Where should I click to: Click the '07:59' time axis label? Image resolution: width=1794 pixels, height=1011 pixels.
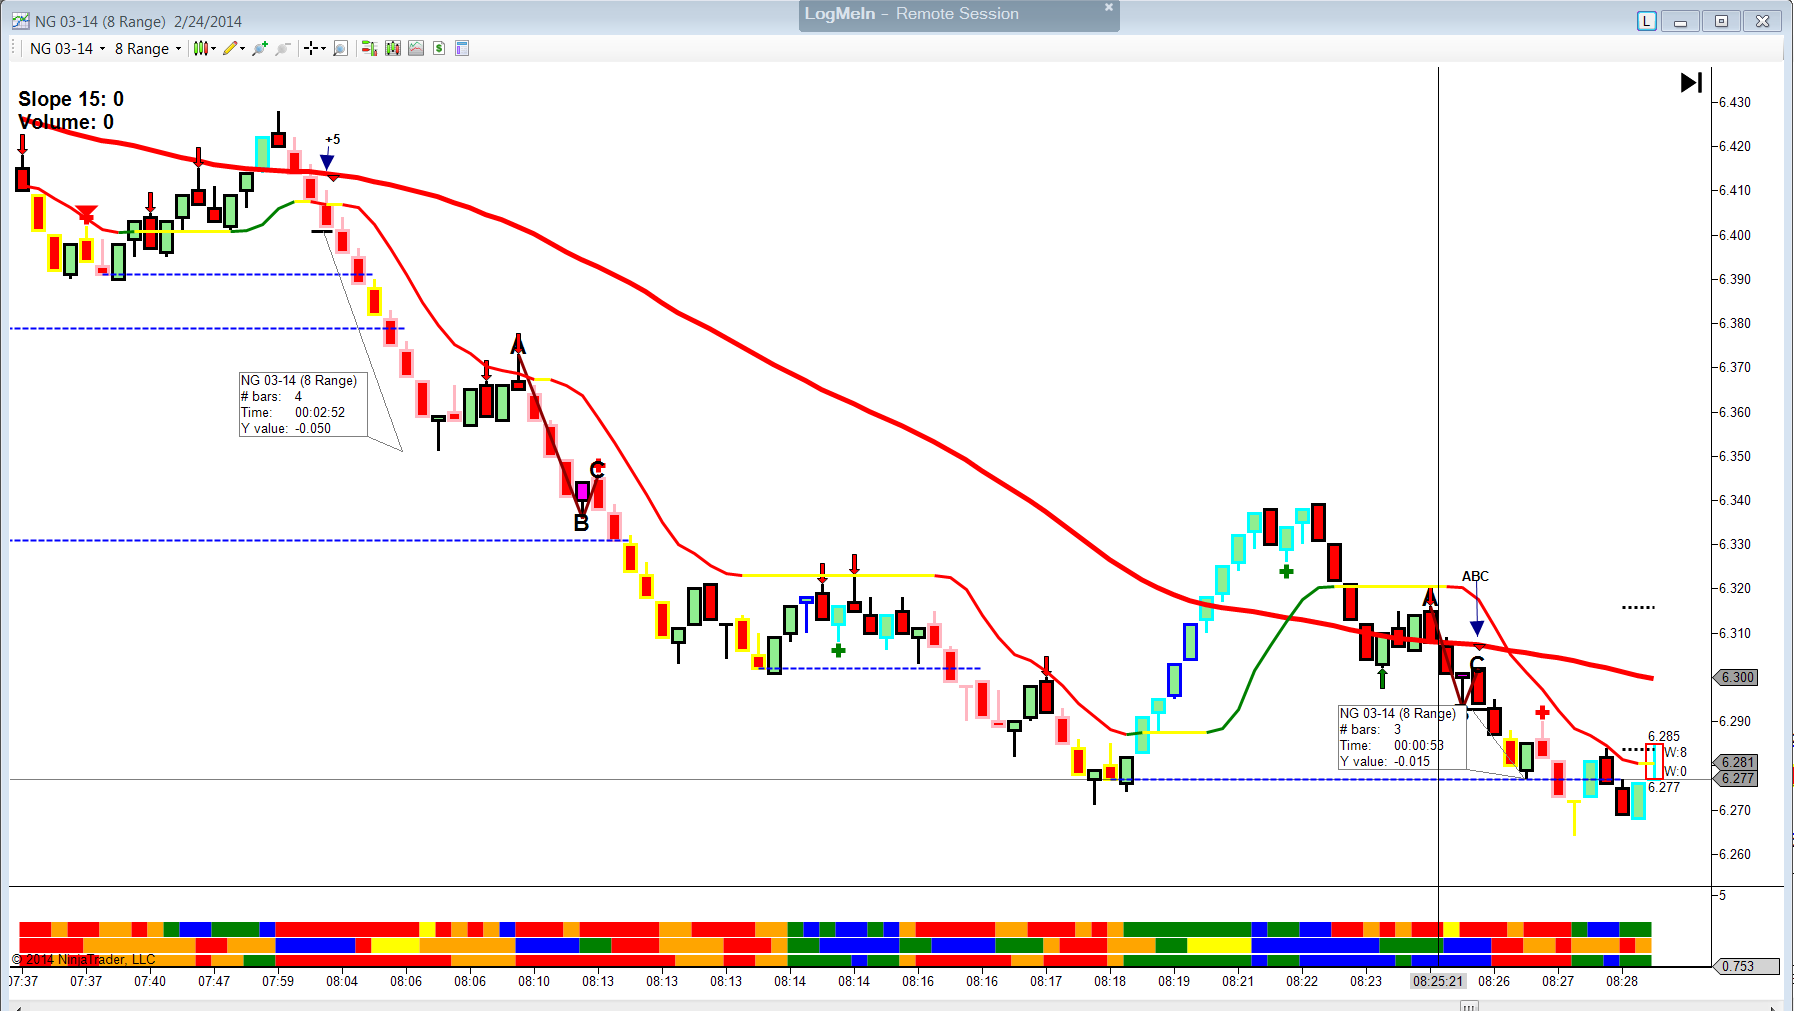point(278,981)
